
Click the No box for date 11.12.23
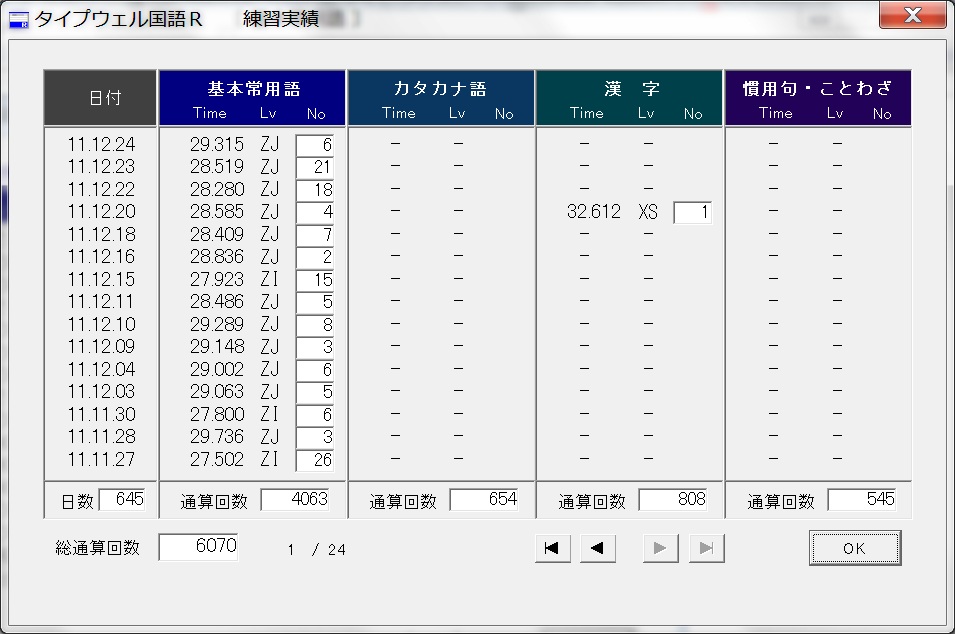pyautogui.click(x=315, y=167)
